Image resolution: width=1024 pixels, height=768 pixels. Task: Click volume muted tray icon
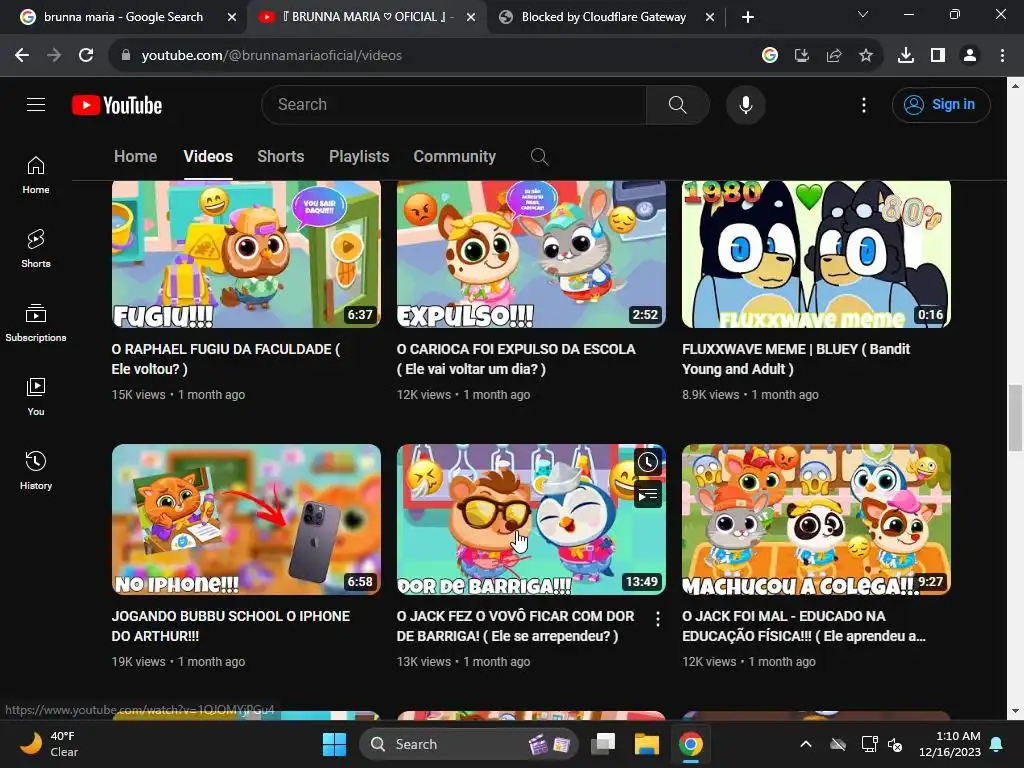(x=895, y=744)
